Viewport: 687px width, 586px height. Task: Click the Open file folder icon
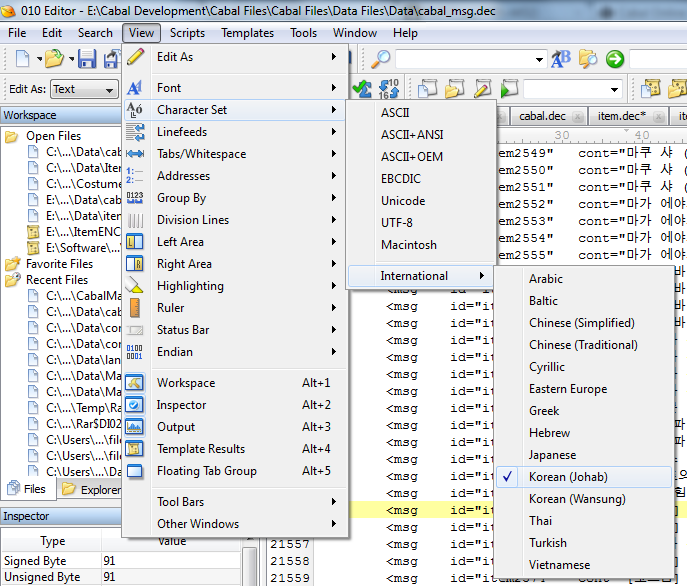click(54, 59)
